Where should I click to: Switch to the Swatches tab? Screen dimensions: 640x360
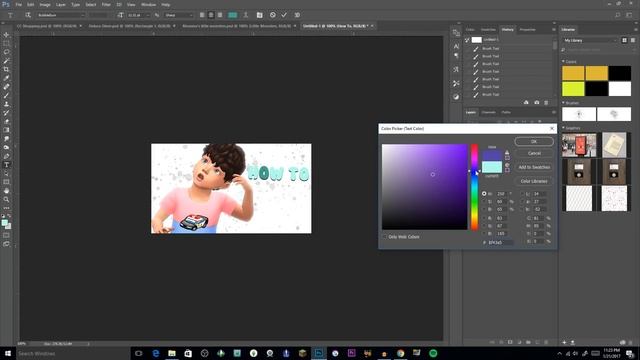tap(488, 29)
